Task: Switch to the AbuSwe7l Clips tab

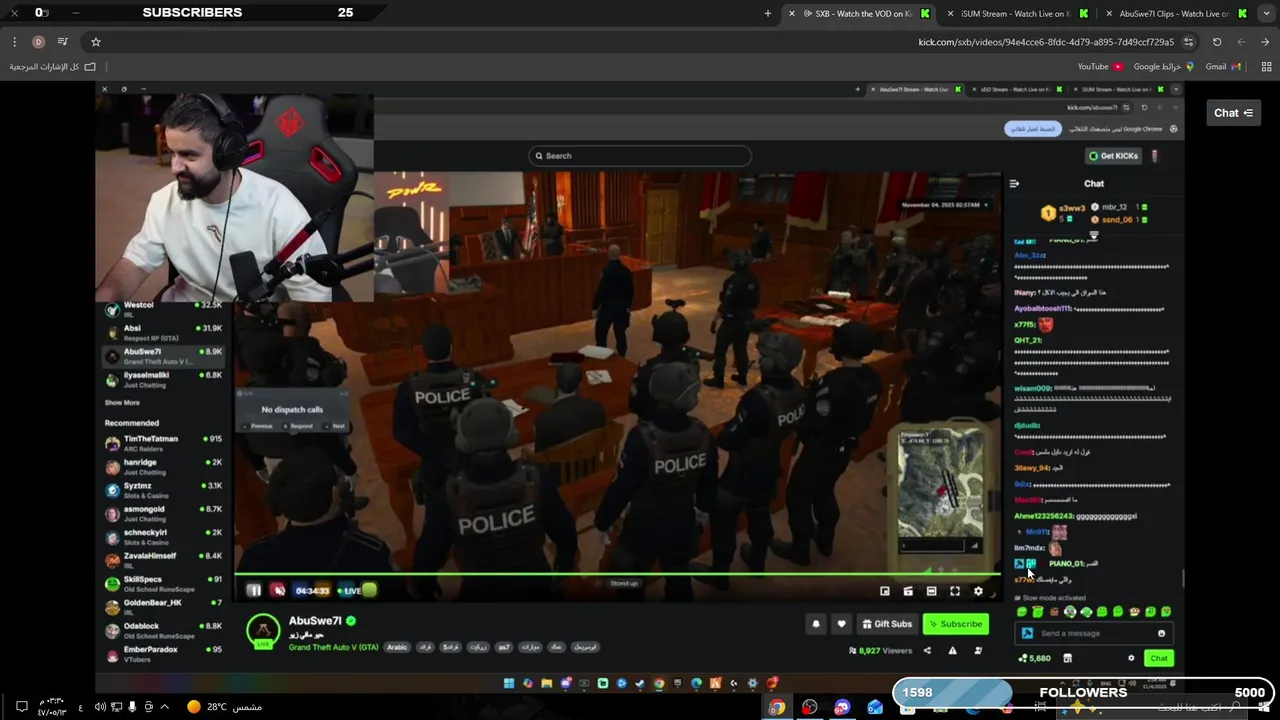Action: tap(1176, 13)
